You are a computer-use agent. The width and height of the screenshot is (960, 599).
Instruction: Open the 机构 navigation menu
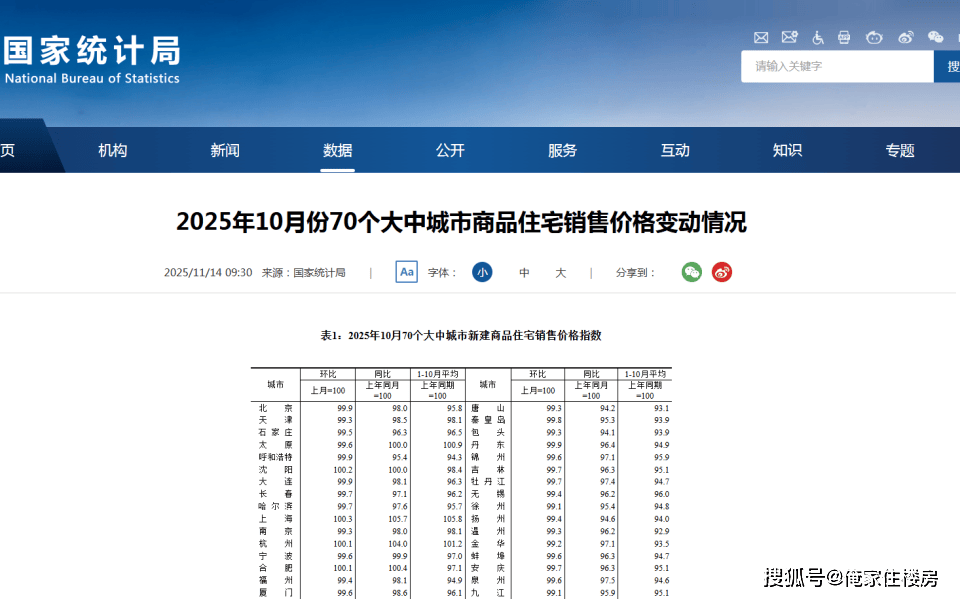[x=113, y=150]
